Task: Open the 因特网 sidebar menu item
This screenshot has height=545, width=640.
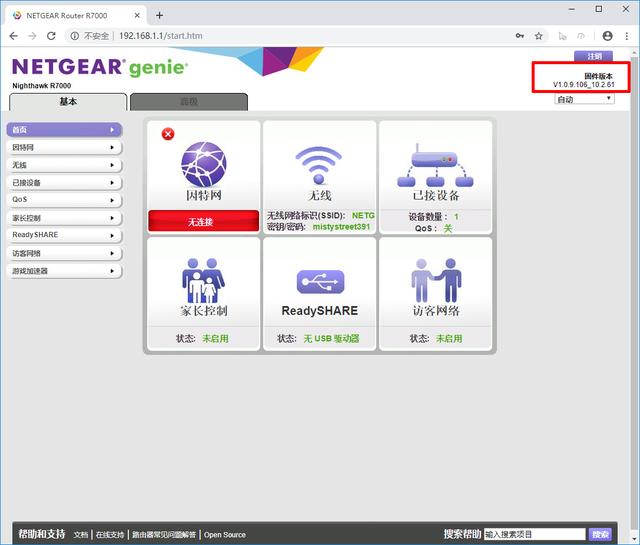Action: coord(64,147)
